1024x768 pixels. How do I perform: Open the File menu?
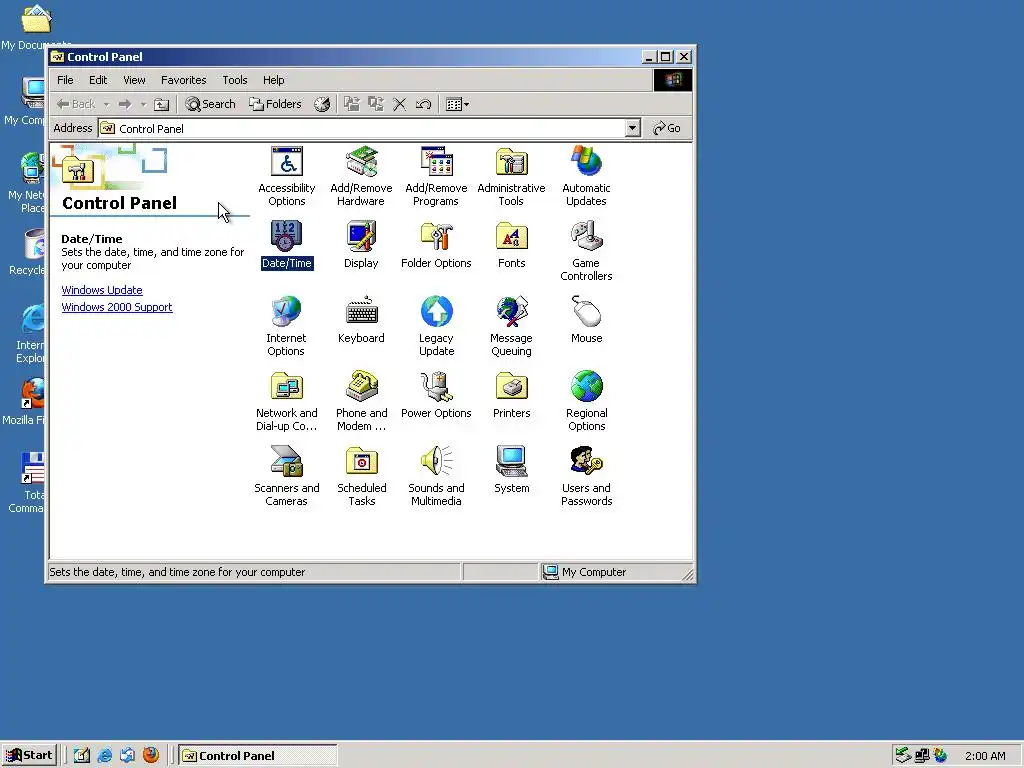click(x=65, y=80)
